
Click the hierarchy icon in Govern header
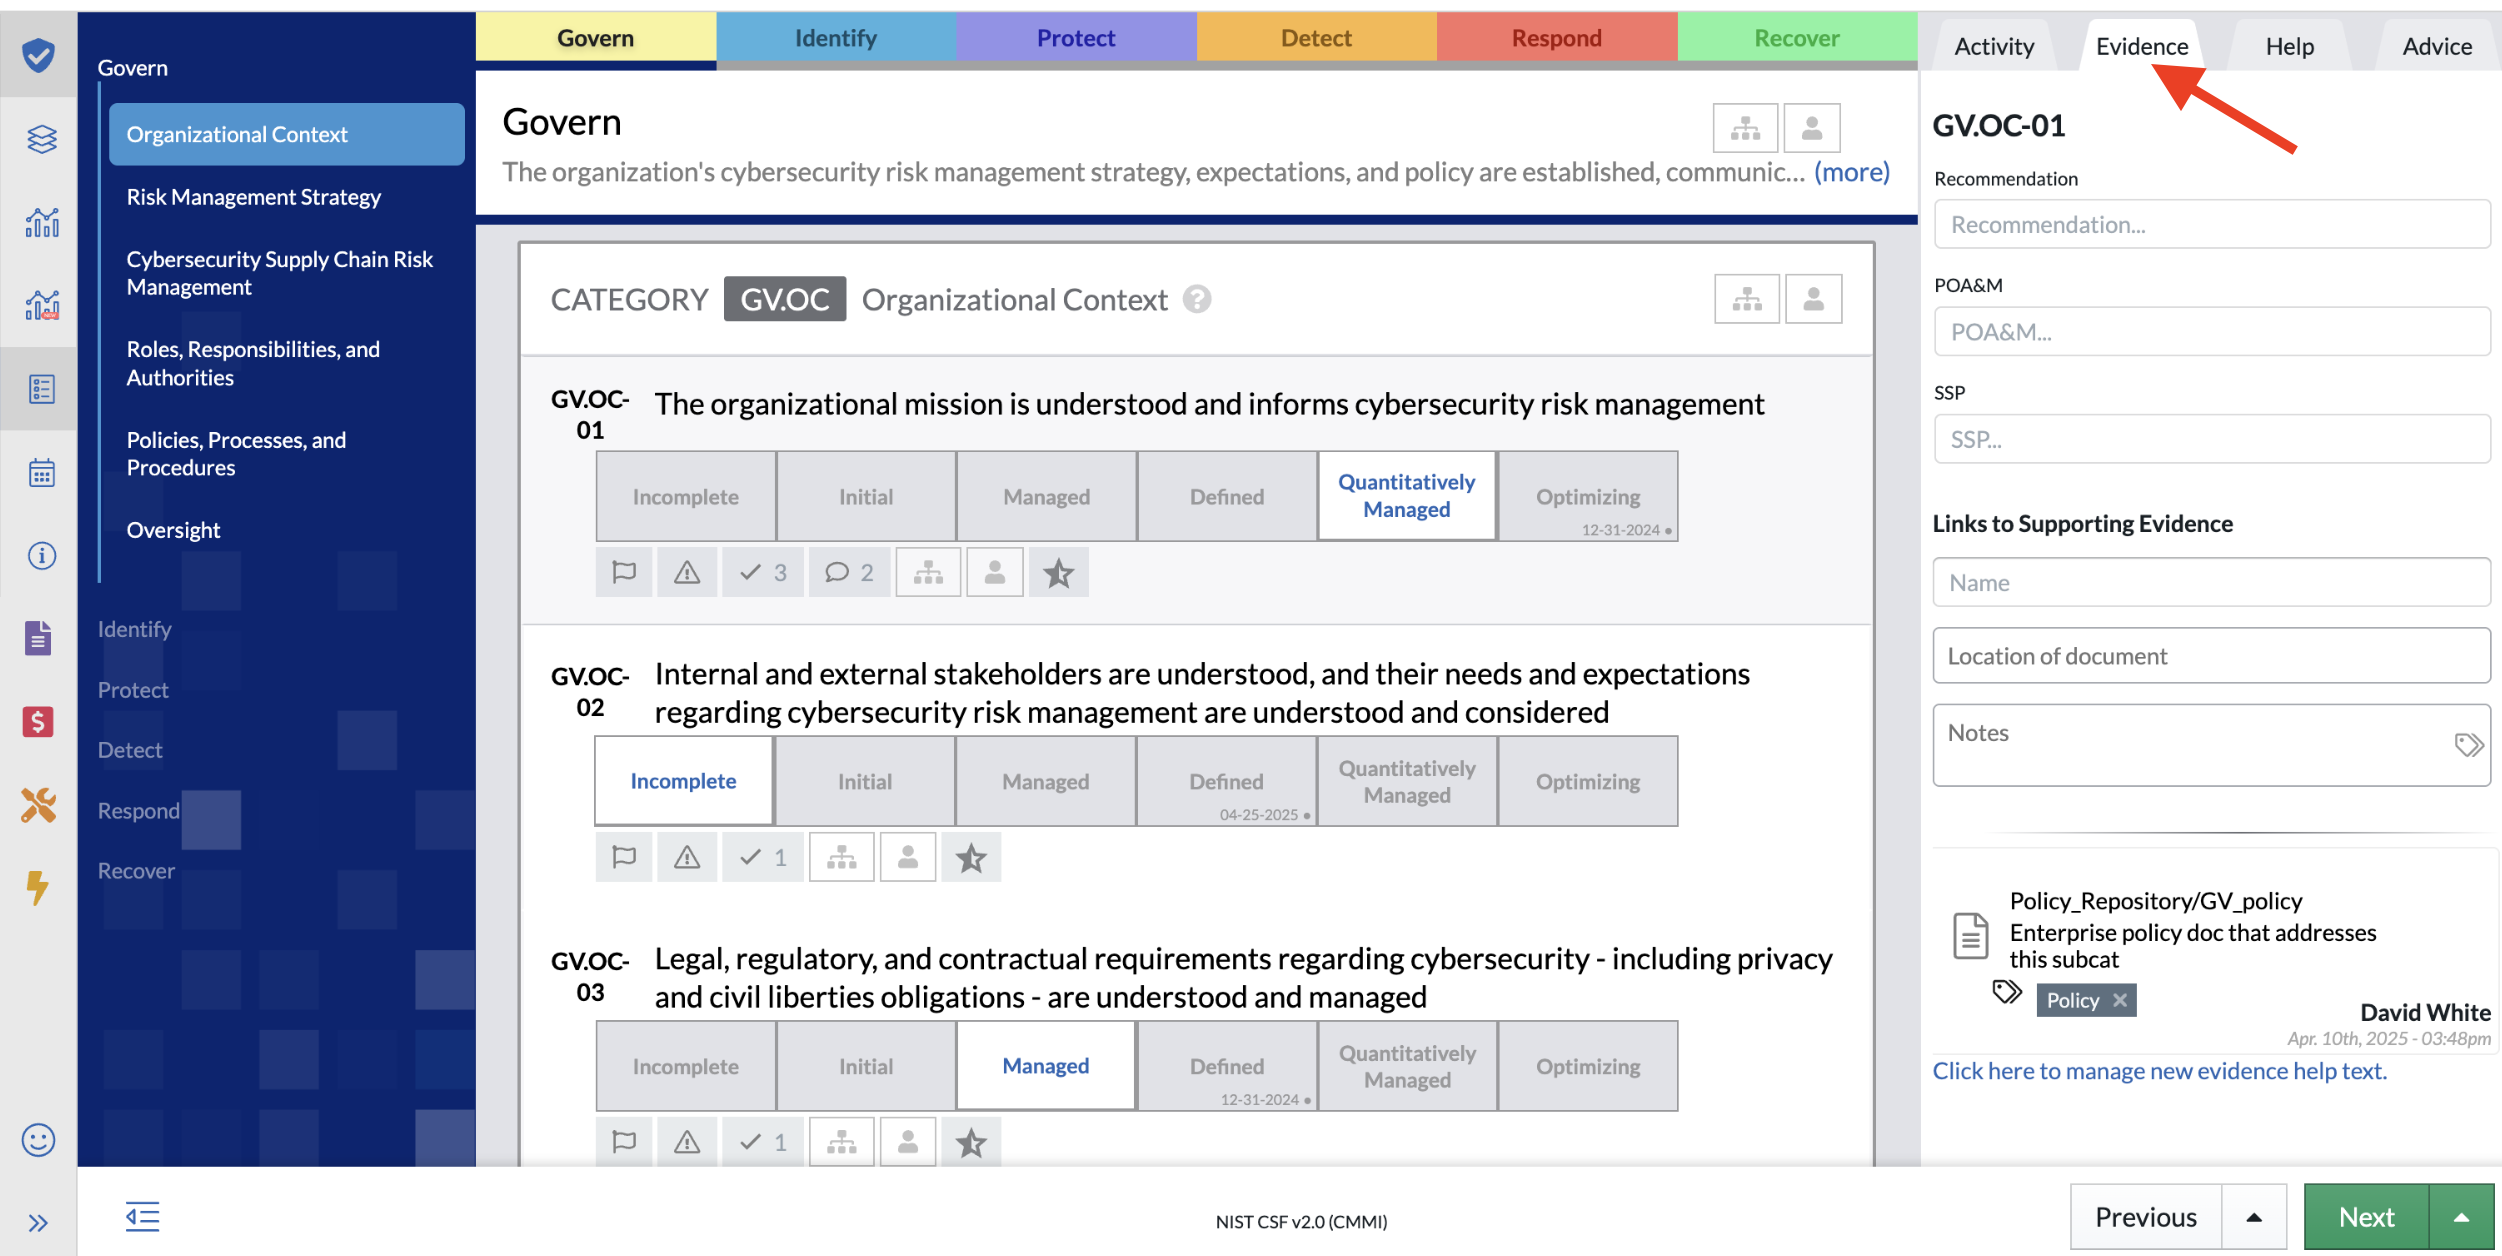(x=1745, y=128)
